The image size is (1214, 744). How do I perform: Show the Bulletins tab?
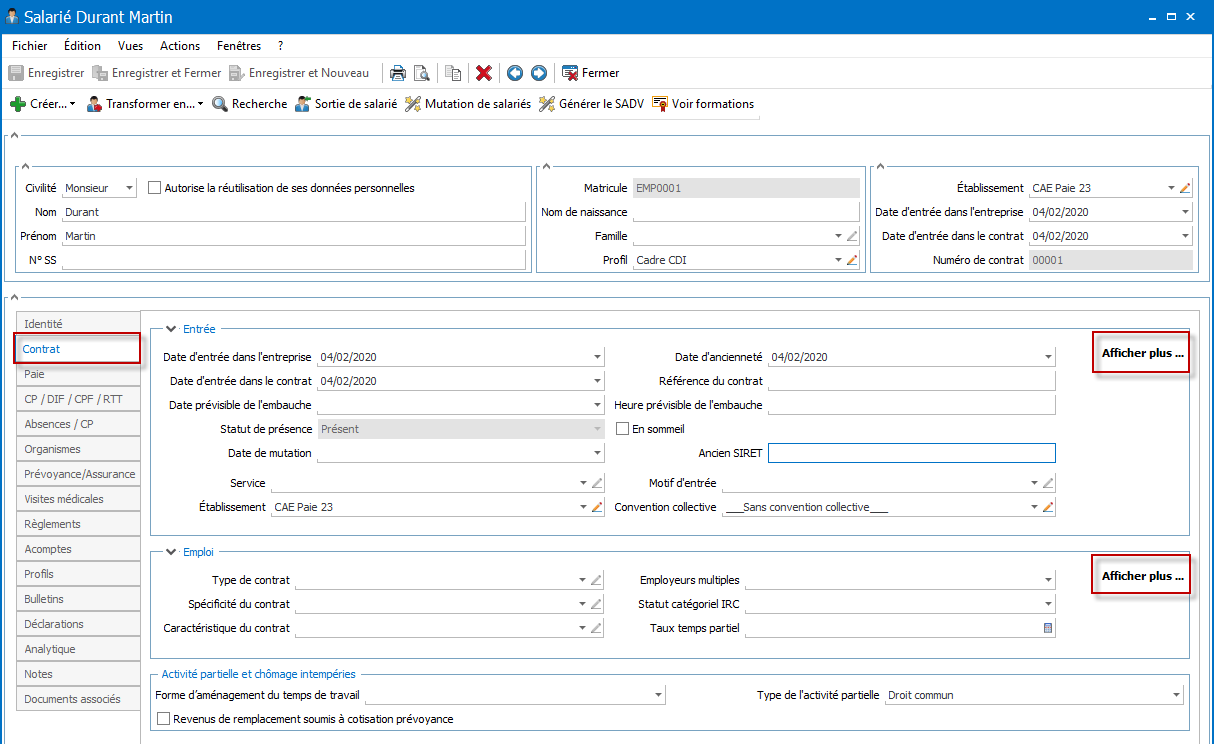pos(78,599)
